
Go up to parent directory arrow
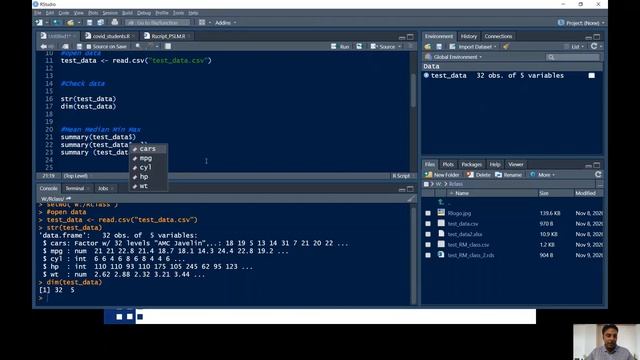[x=441, y=202]
